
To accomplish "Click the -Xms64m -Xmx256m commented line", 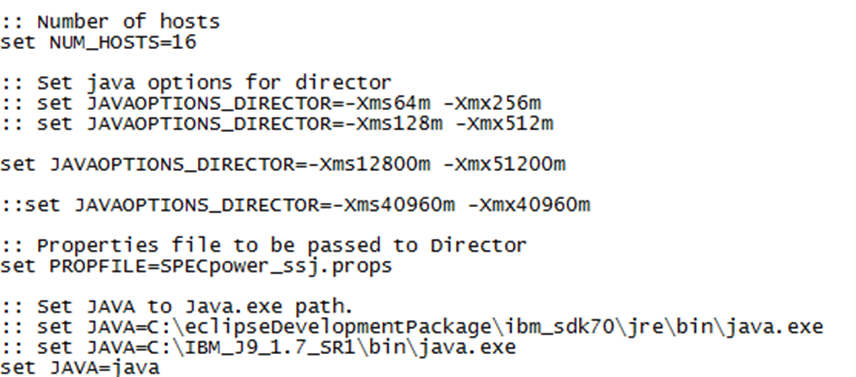I will click(270, 103).
